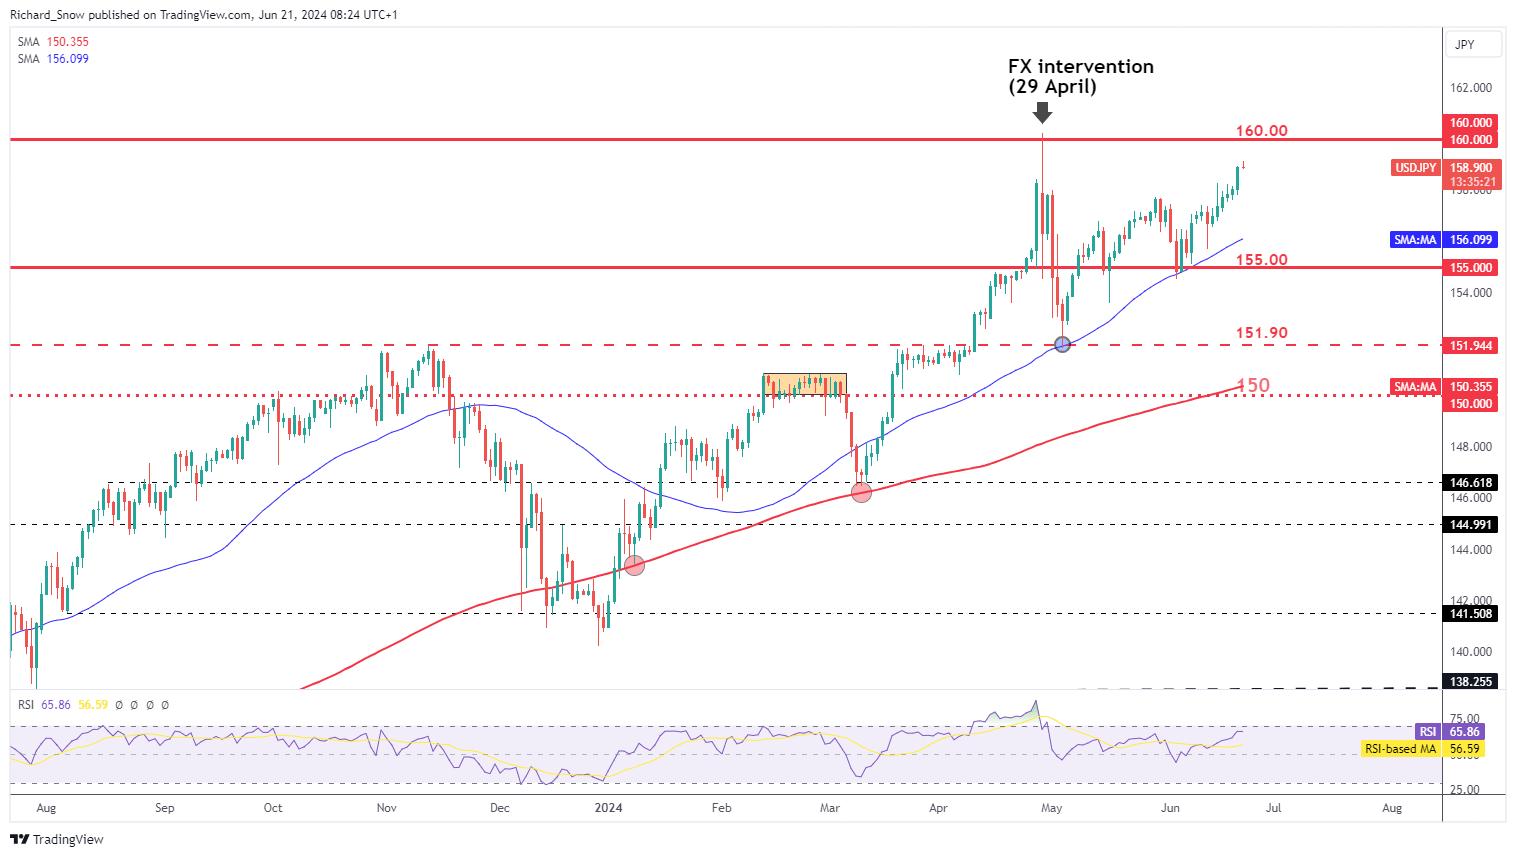
Task: Click the red circle marker in January
Action: (634, 565)
